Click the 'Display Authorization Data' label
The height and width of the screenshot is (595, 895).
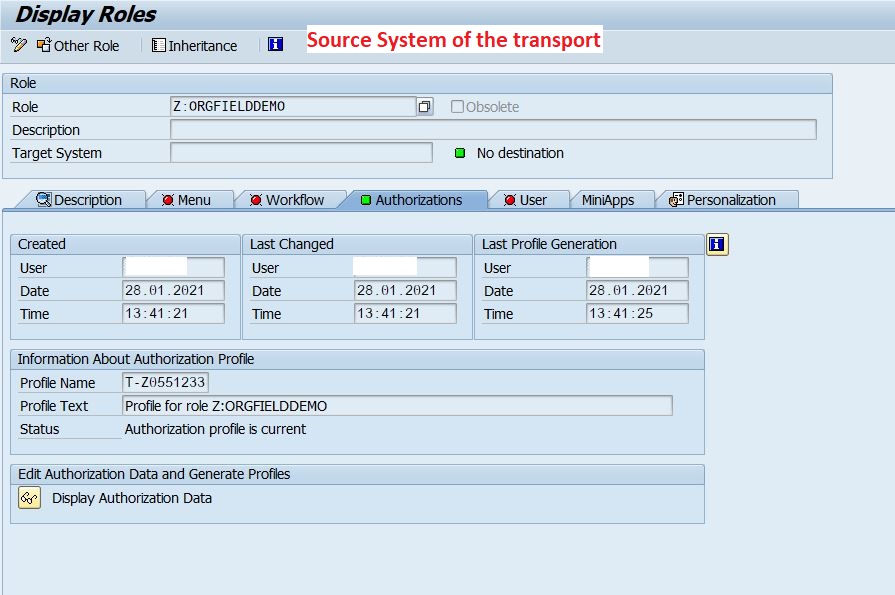[132, 498]
